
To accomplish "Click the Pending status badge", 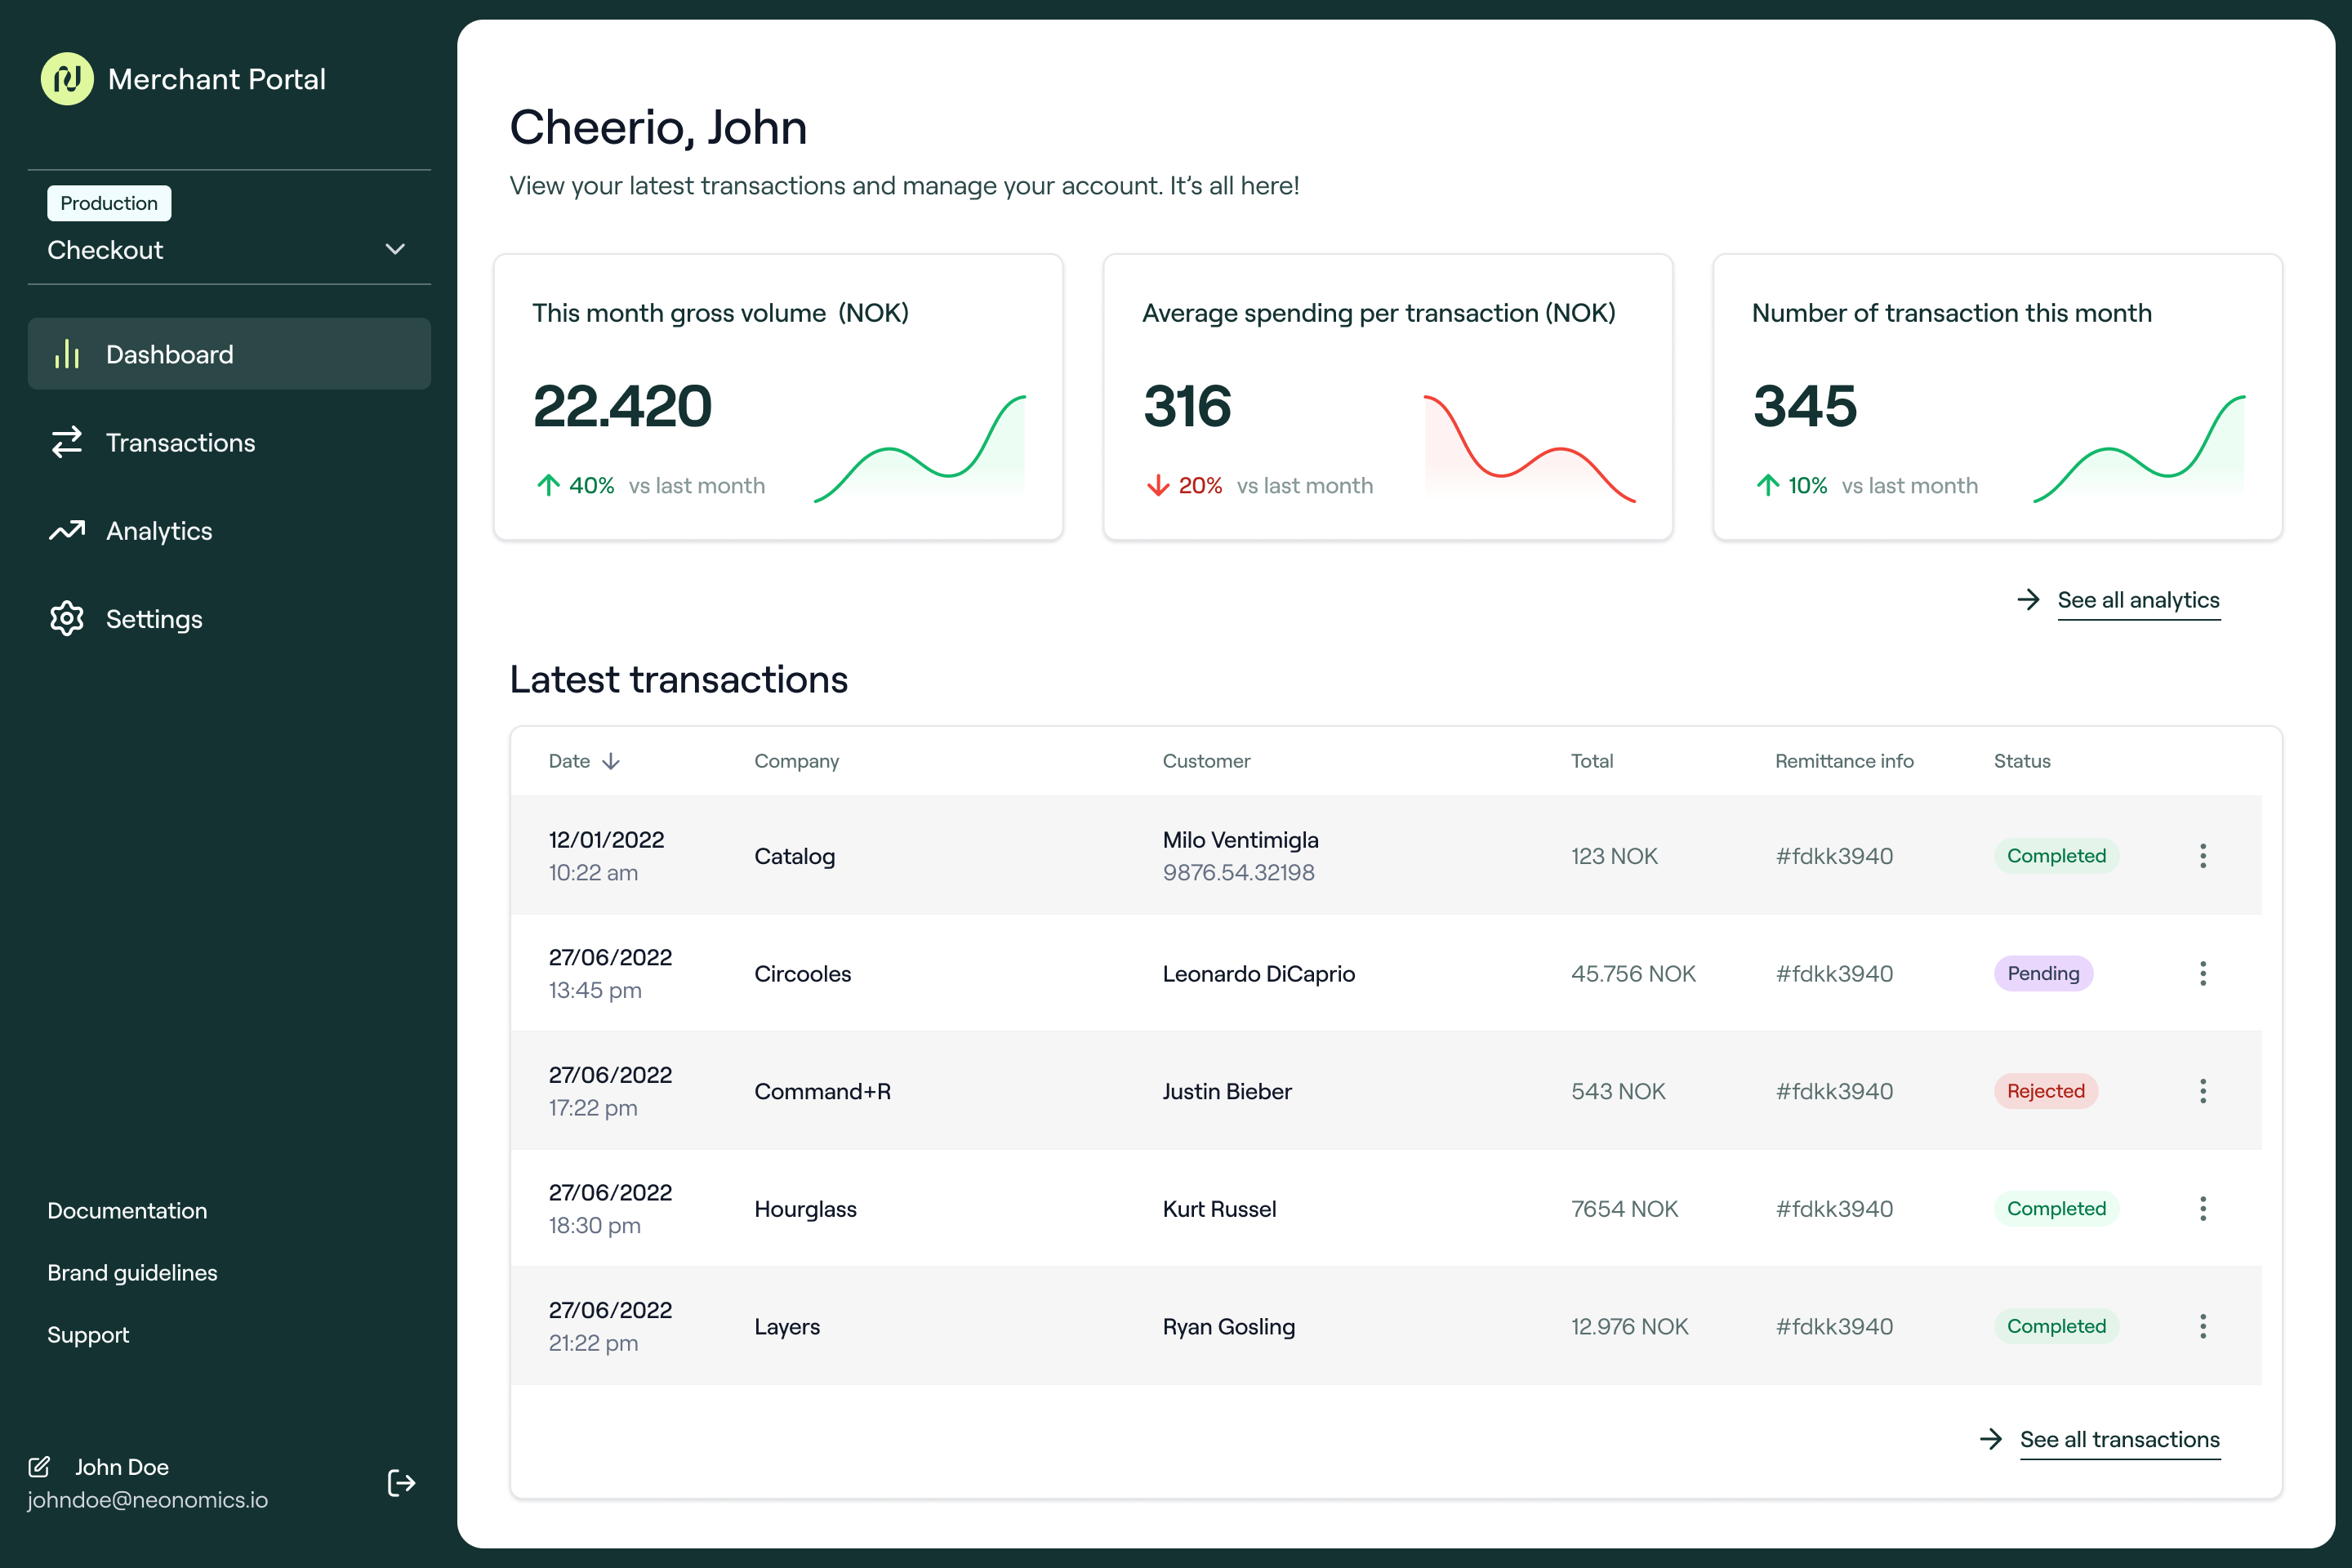I will click(2042, 973).
